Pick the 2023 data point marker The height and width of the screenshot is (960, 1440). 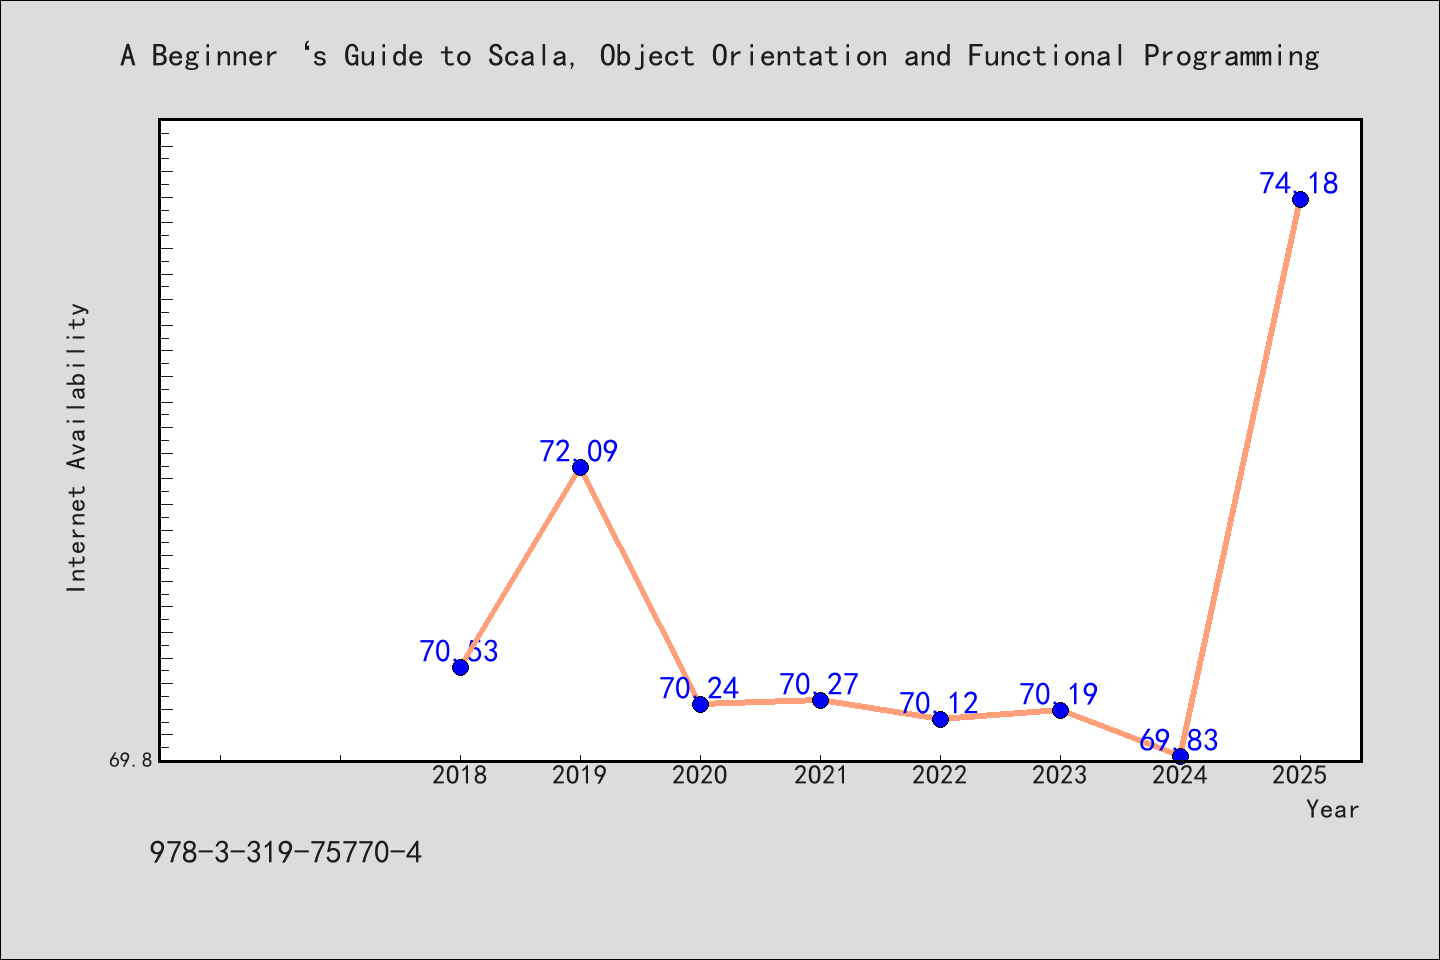1060,710
